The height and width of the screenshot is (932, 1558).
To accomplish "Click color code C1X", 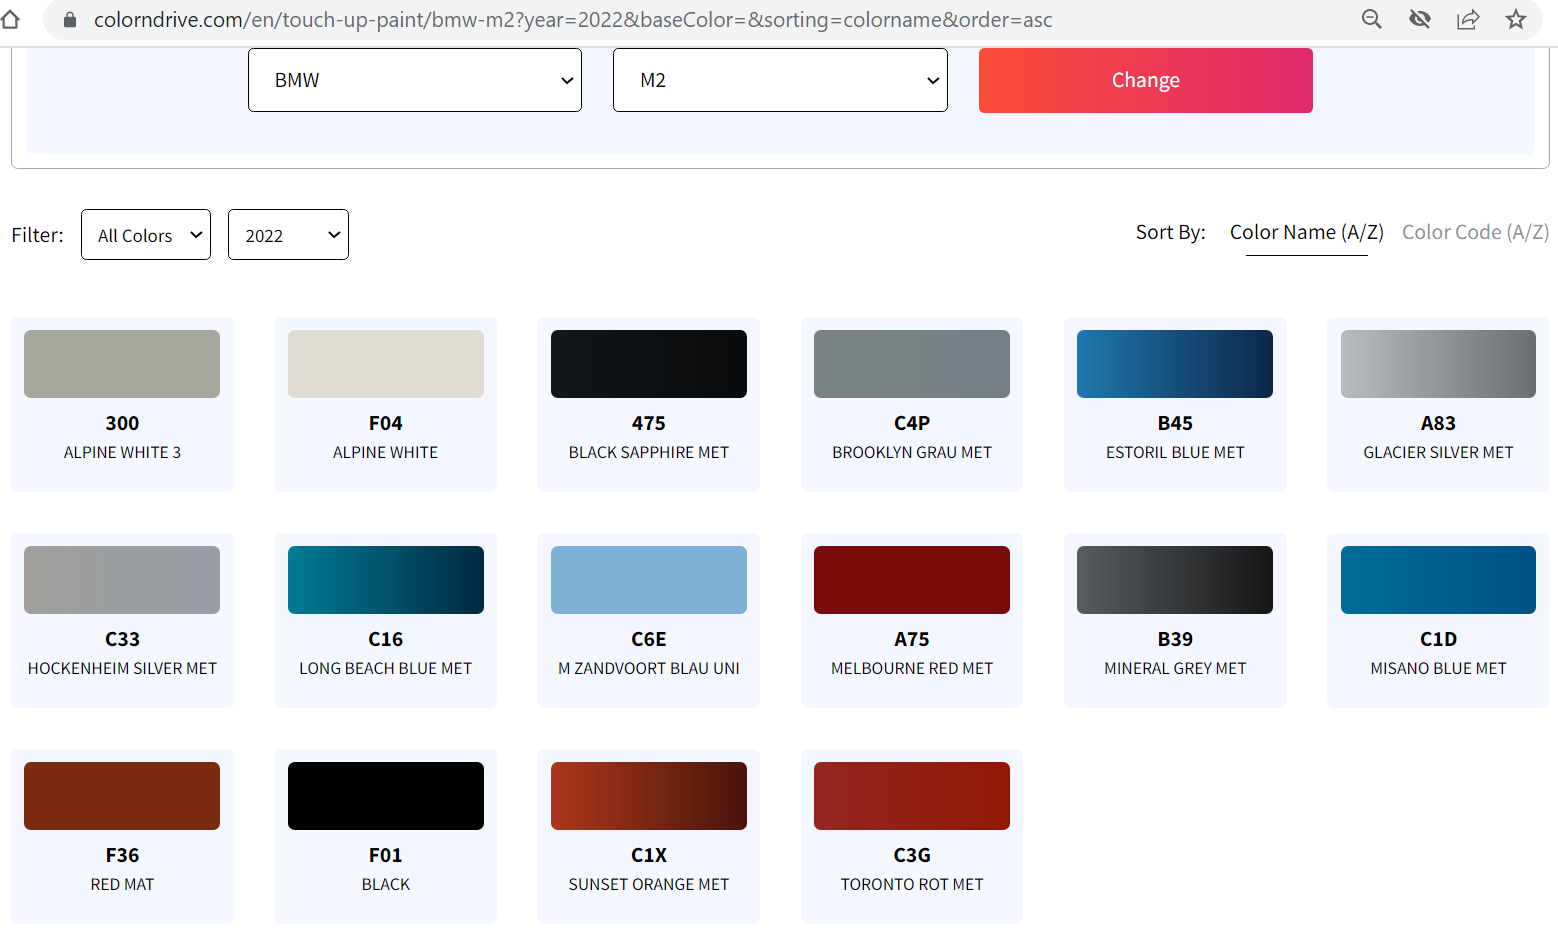I will (x=649, y=855).
